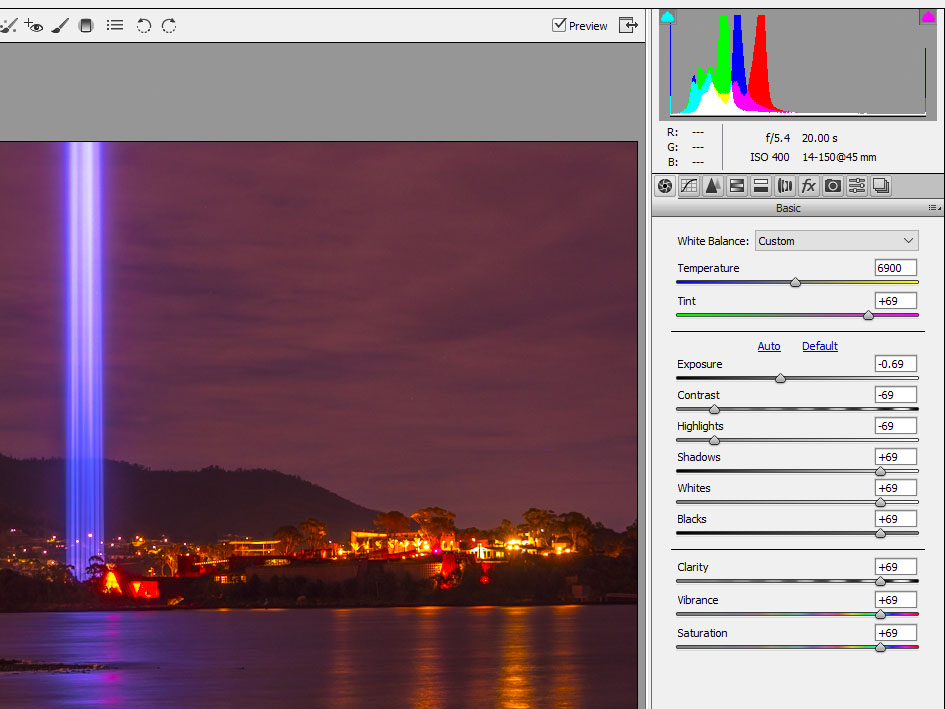
Task: Switch to the Tone Curve tab
Action: (x=688, y=186)
